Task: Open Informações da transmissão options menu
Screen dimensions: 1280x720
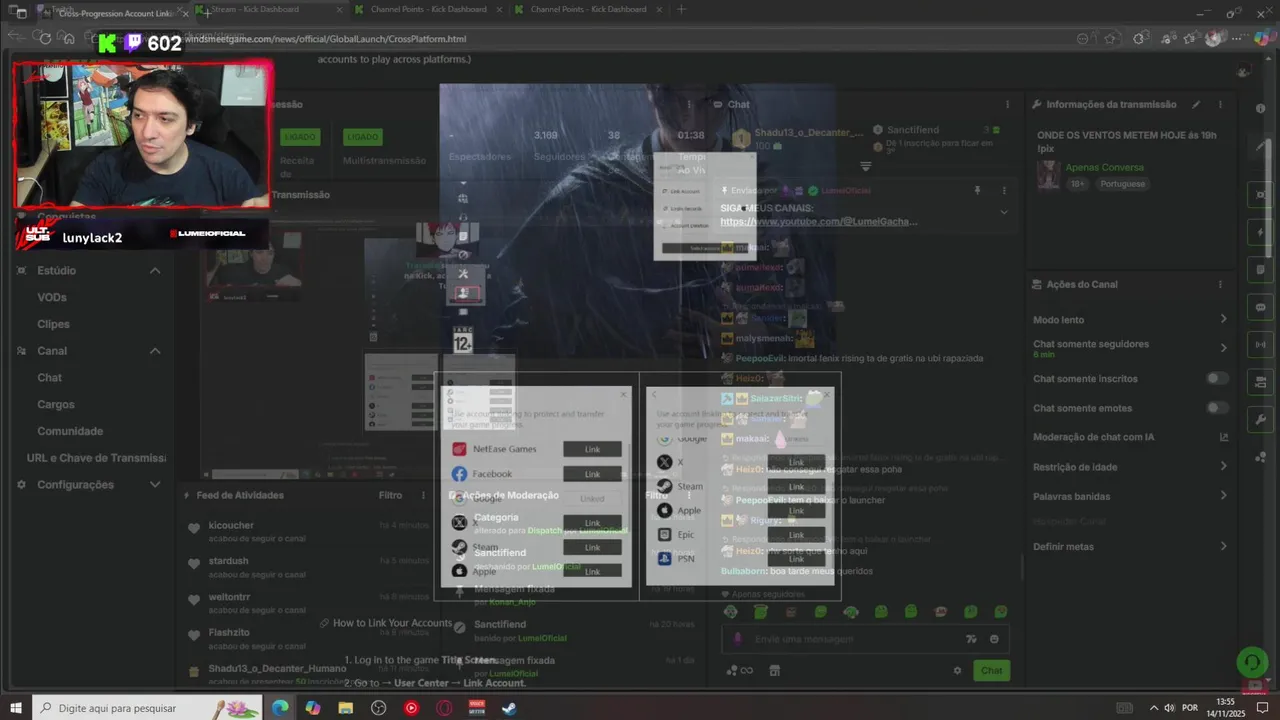Action: [x=1220, y=104]
